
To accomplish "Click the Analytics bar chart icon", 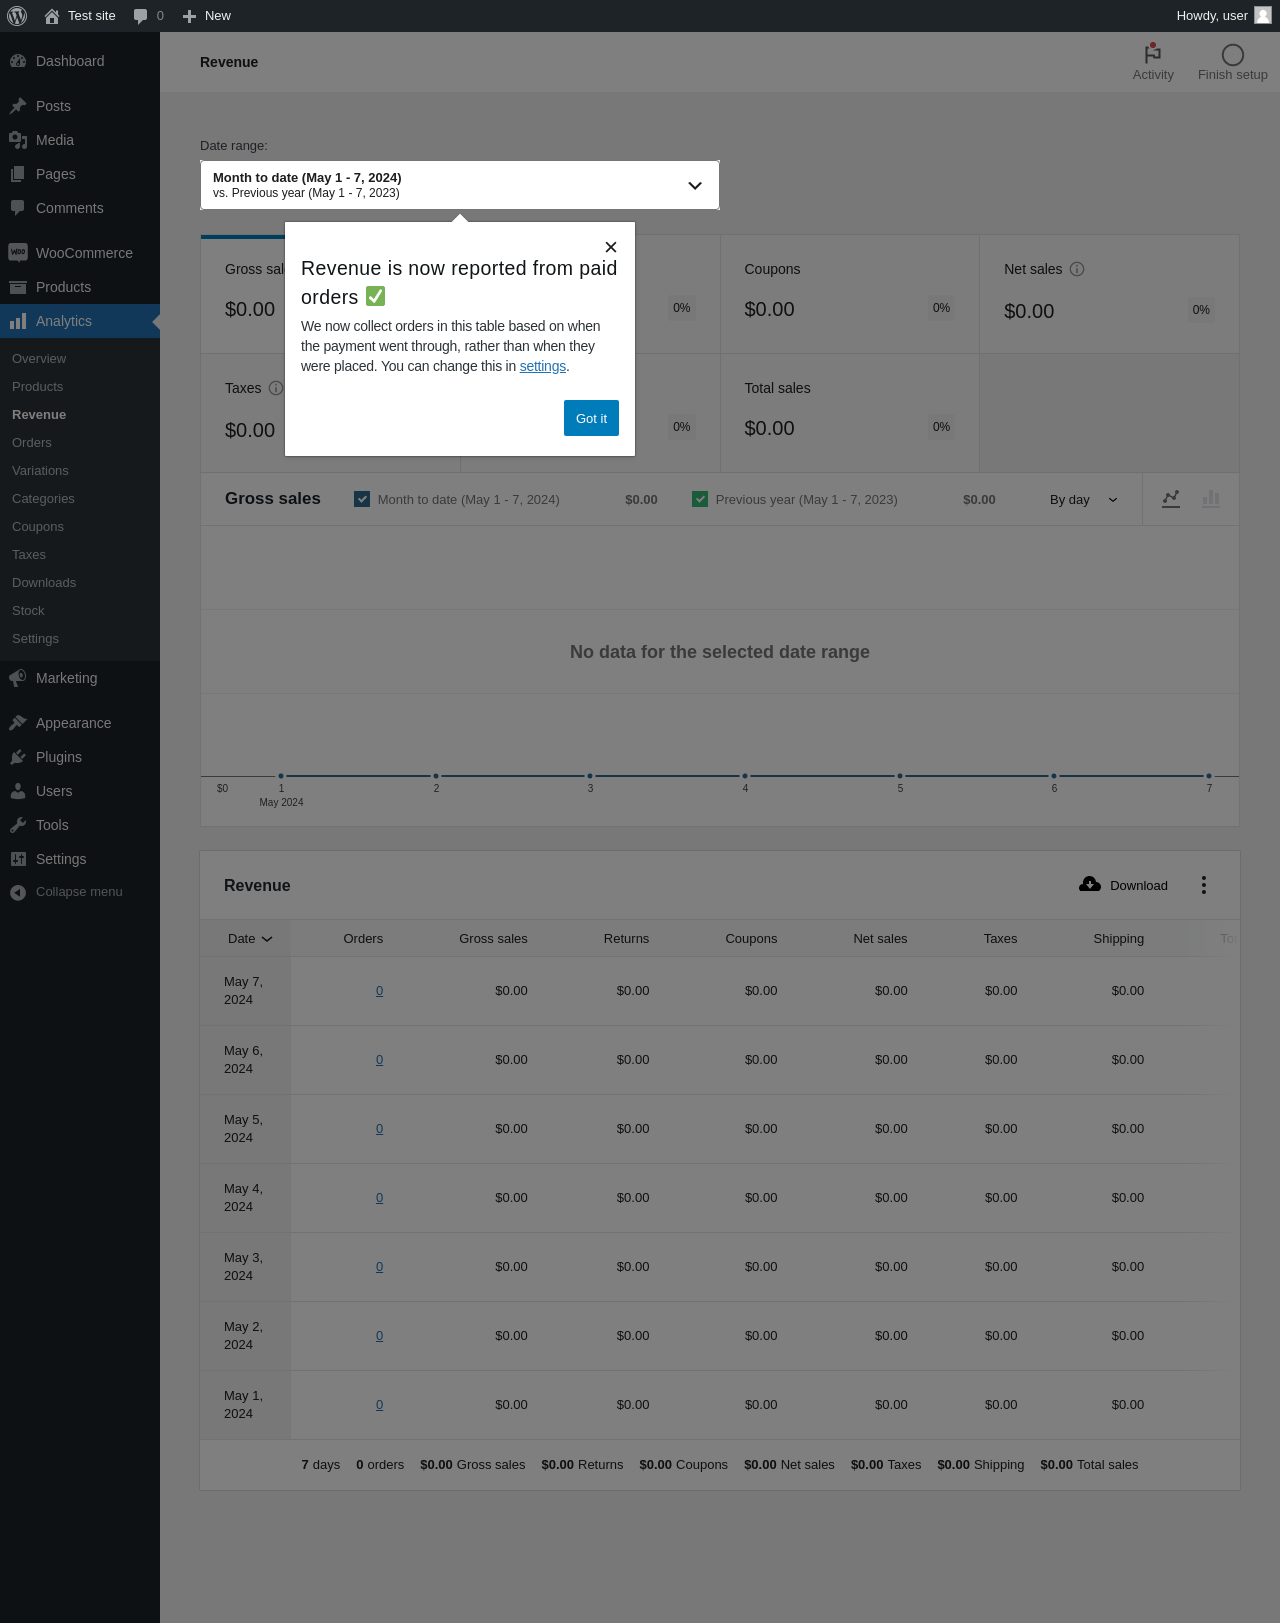I will [18, 321].
